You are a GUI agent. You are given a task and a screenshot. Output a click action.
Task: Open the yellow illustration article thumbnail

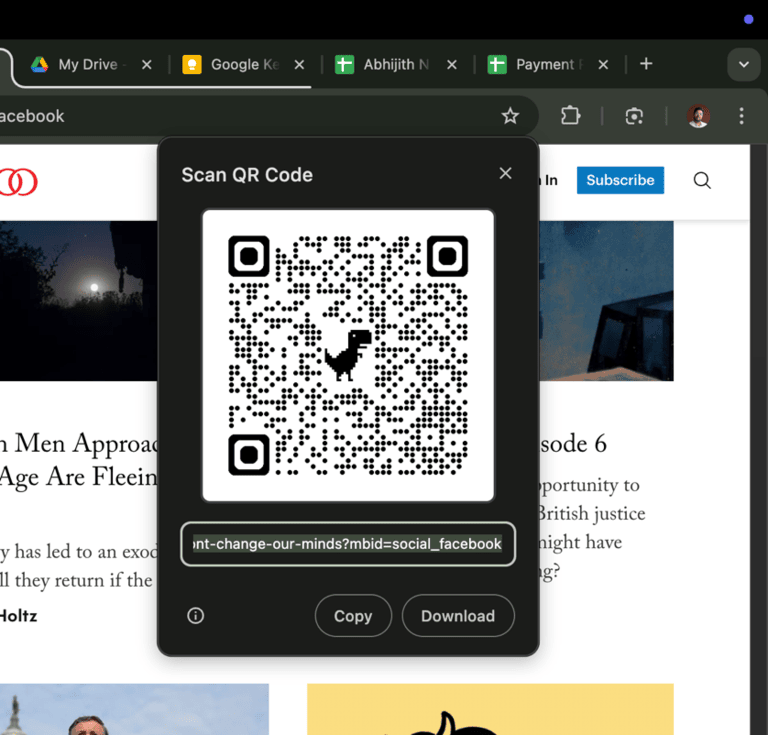(x=490, y=709)
